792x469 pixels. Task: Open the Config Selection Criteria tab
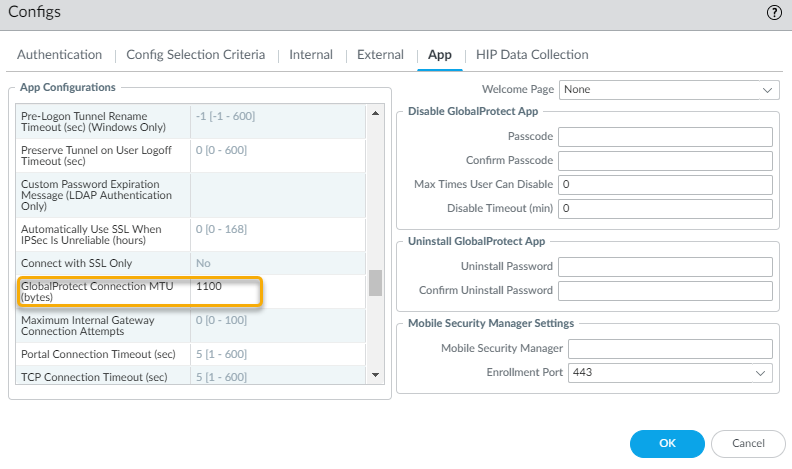pos(196,55)
